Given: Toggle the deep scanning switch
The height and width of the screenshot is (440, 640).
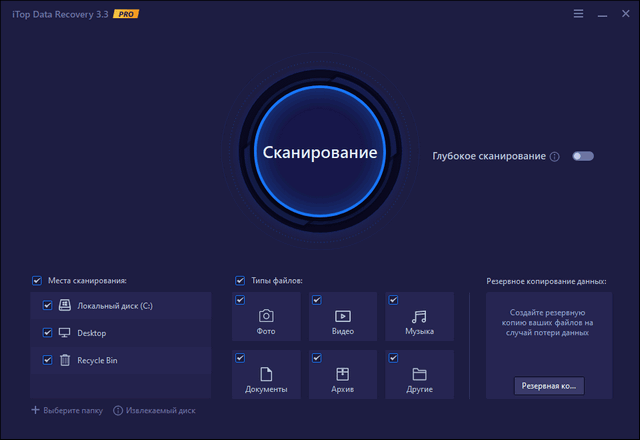Looking at the screenshot, I should pos(582,156).
